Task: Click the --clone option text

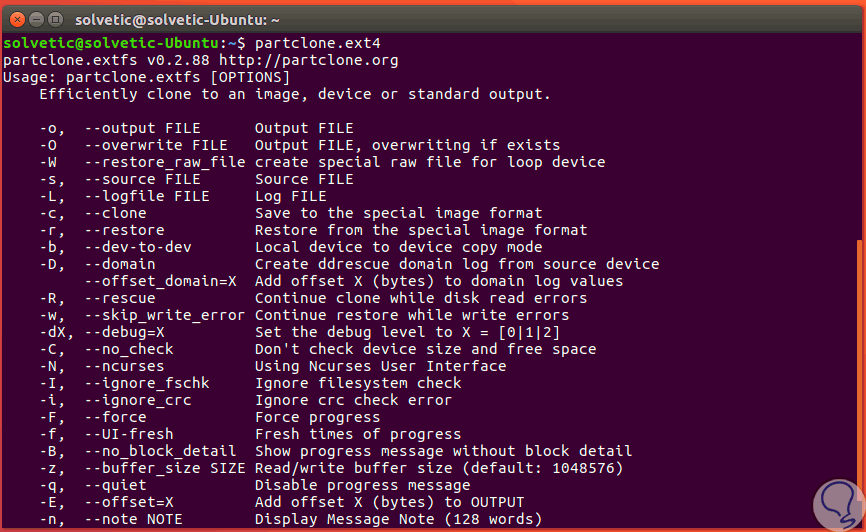Action: [x=115, y=213]
